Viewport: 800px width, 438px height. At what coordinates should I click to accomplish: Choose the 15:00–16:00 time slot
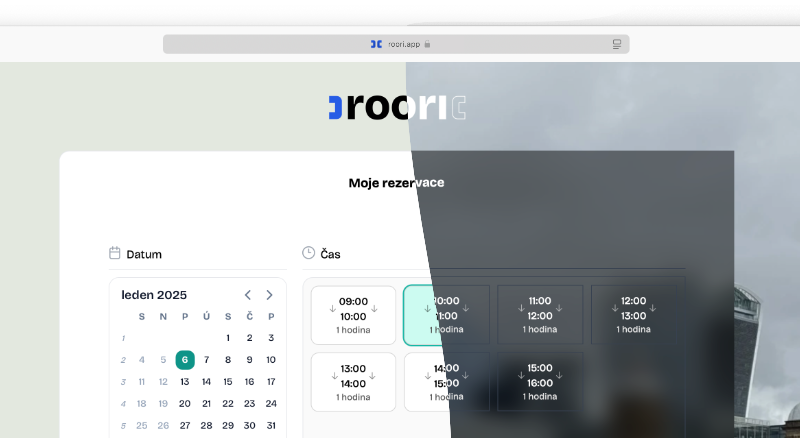(540, 382)
